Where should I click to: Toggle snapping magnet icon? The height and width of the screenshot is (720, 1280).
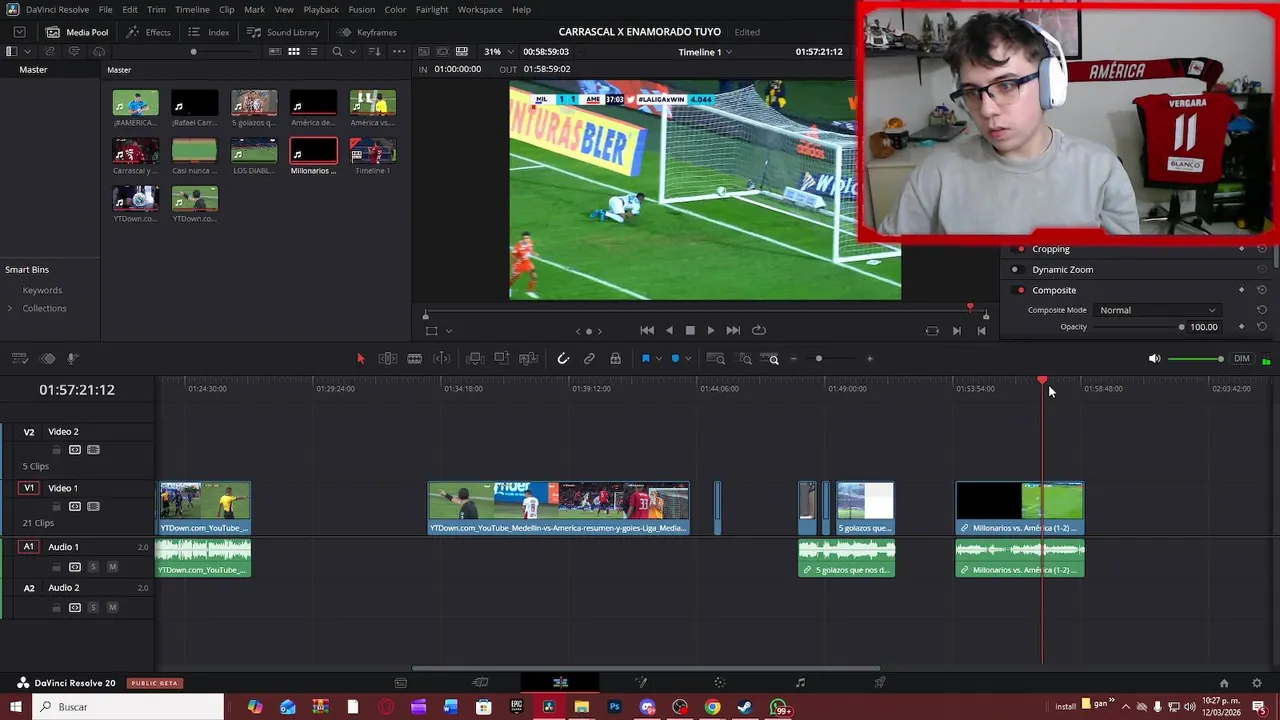563,358
